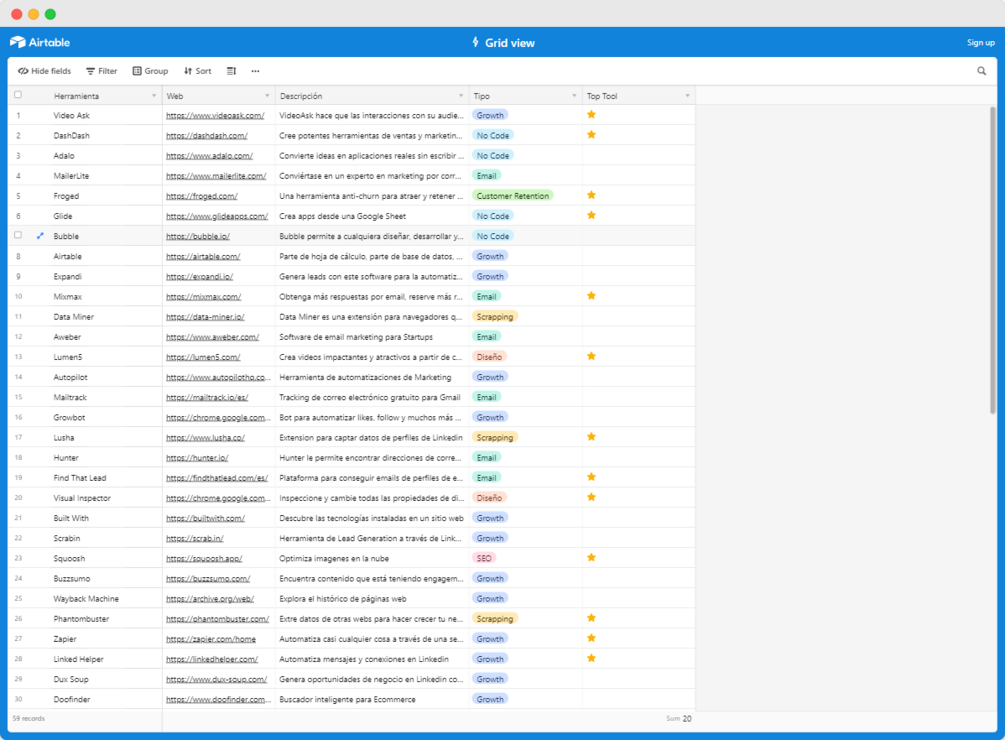Image resolution: width=1005 pixels, height=740 pixels.
Task: Expand the Bubble record with the arrow icon
Action: 40,236
